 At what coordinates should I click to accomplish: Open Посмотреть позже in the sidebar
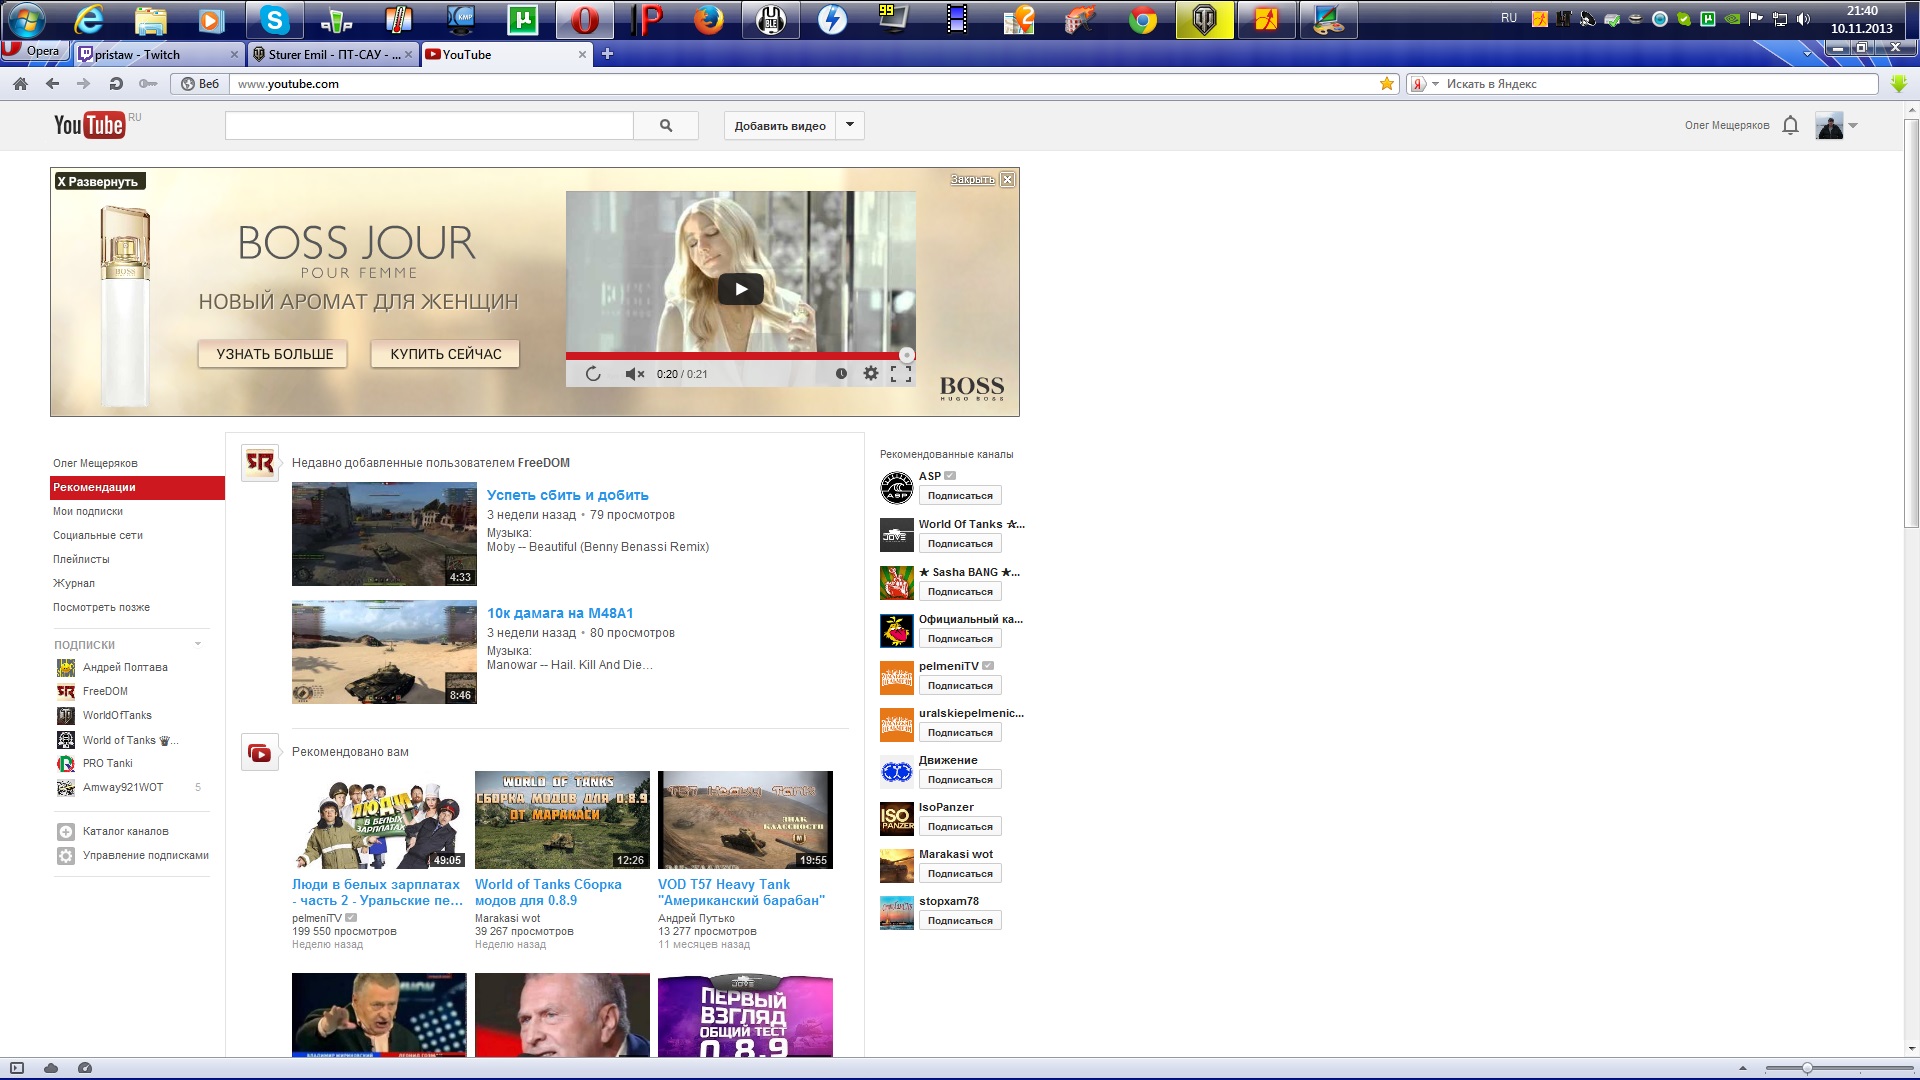(101, 608)
